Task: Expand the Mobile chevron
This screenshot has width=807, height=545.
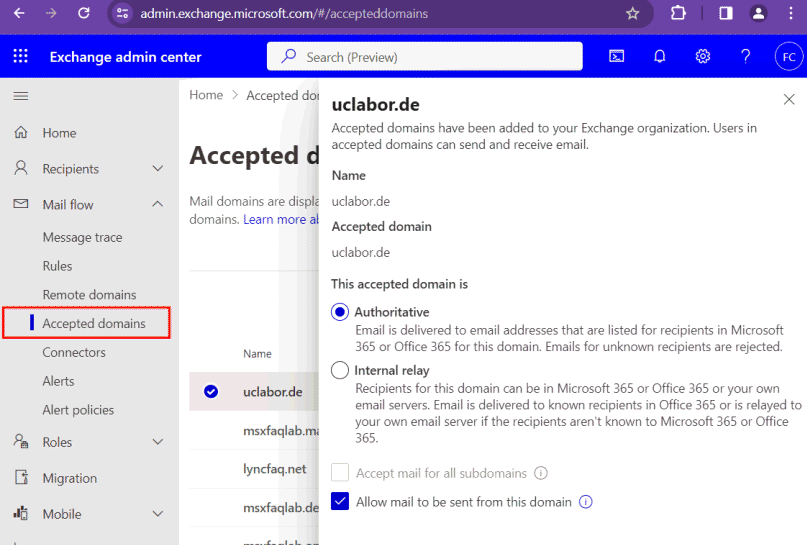Action: tap(158, 514)
